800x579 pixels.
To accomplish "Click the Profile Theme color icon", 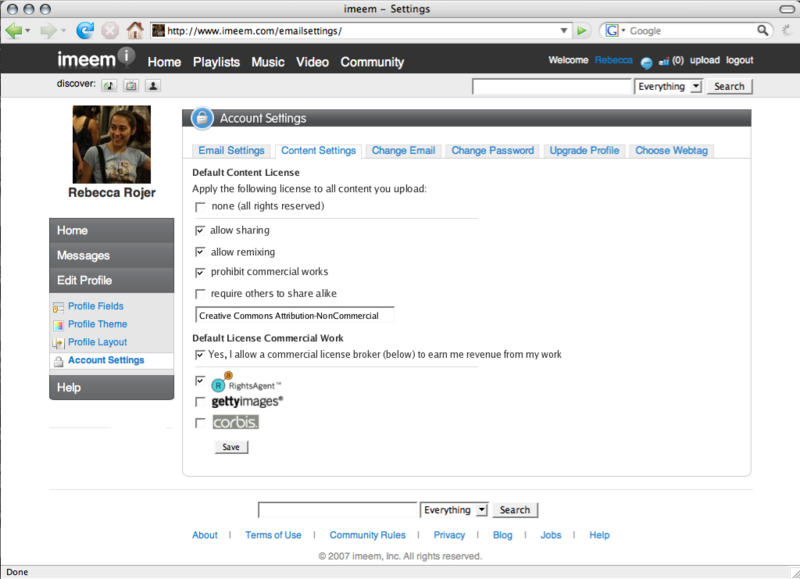I will pos(58,325).
